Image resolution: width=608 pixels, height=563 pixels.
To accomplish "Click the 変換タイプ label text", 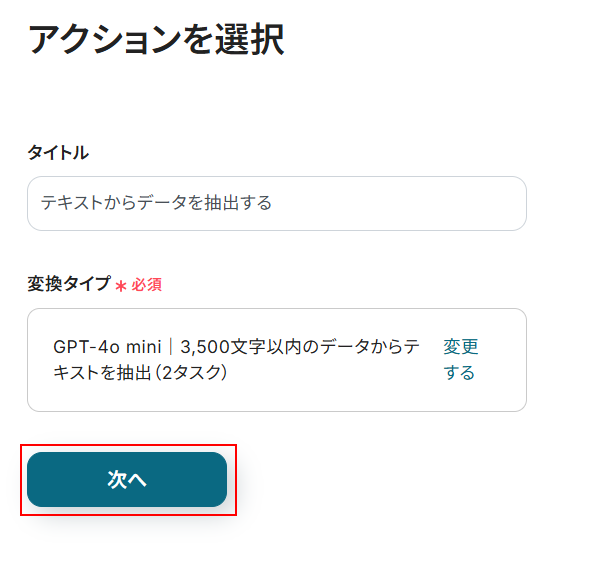I will (x=69, y=284).
